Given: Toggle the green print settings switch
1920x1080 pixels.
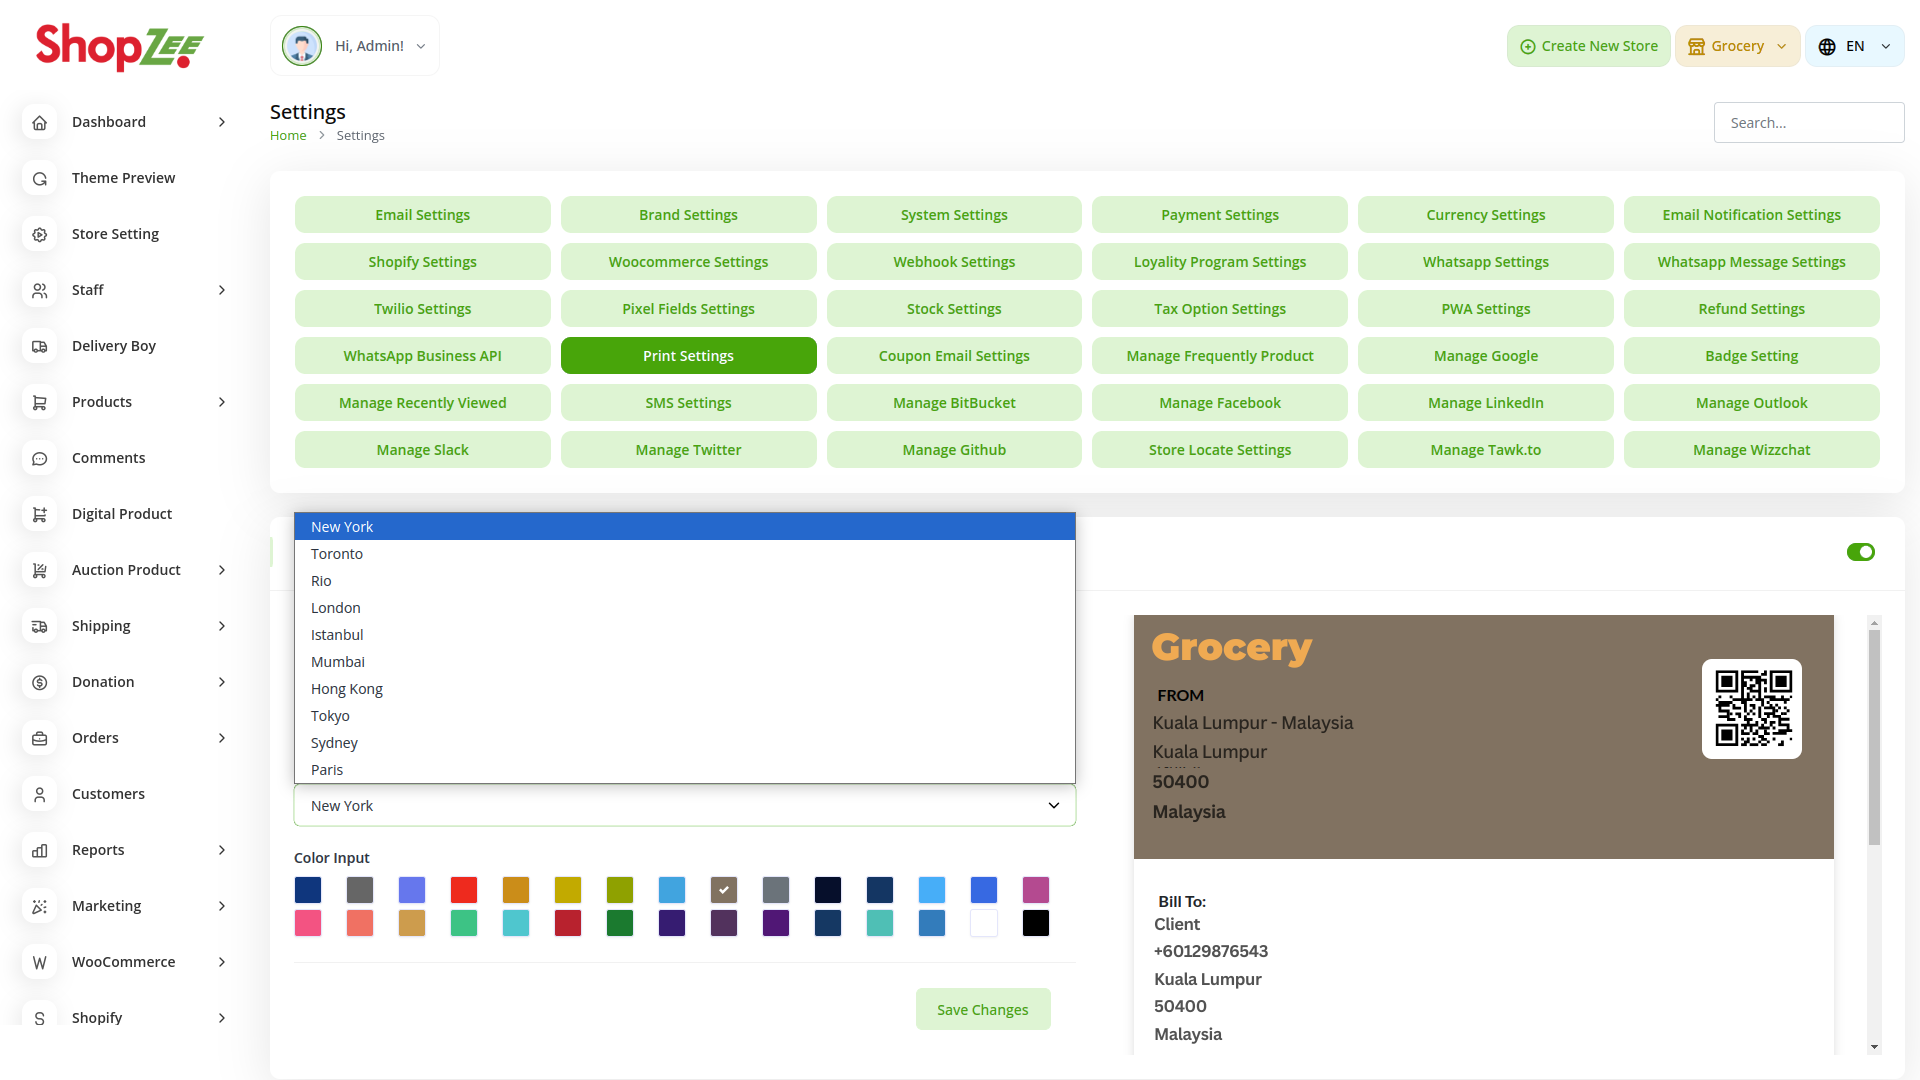Looking at the screenshot, I should [1860, 552].
